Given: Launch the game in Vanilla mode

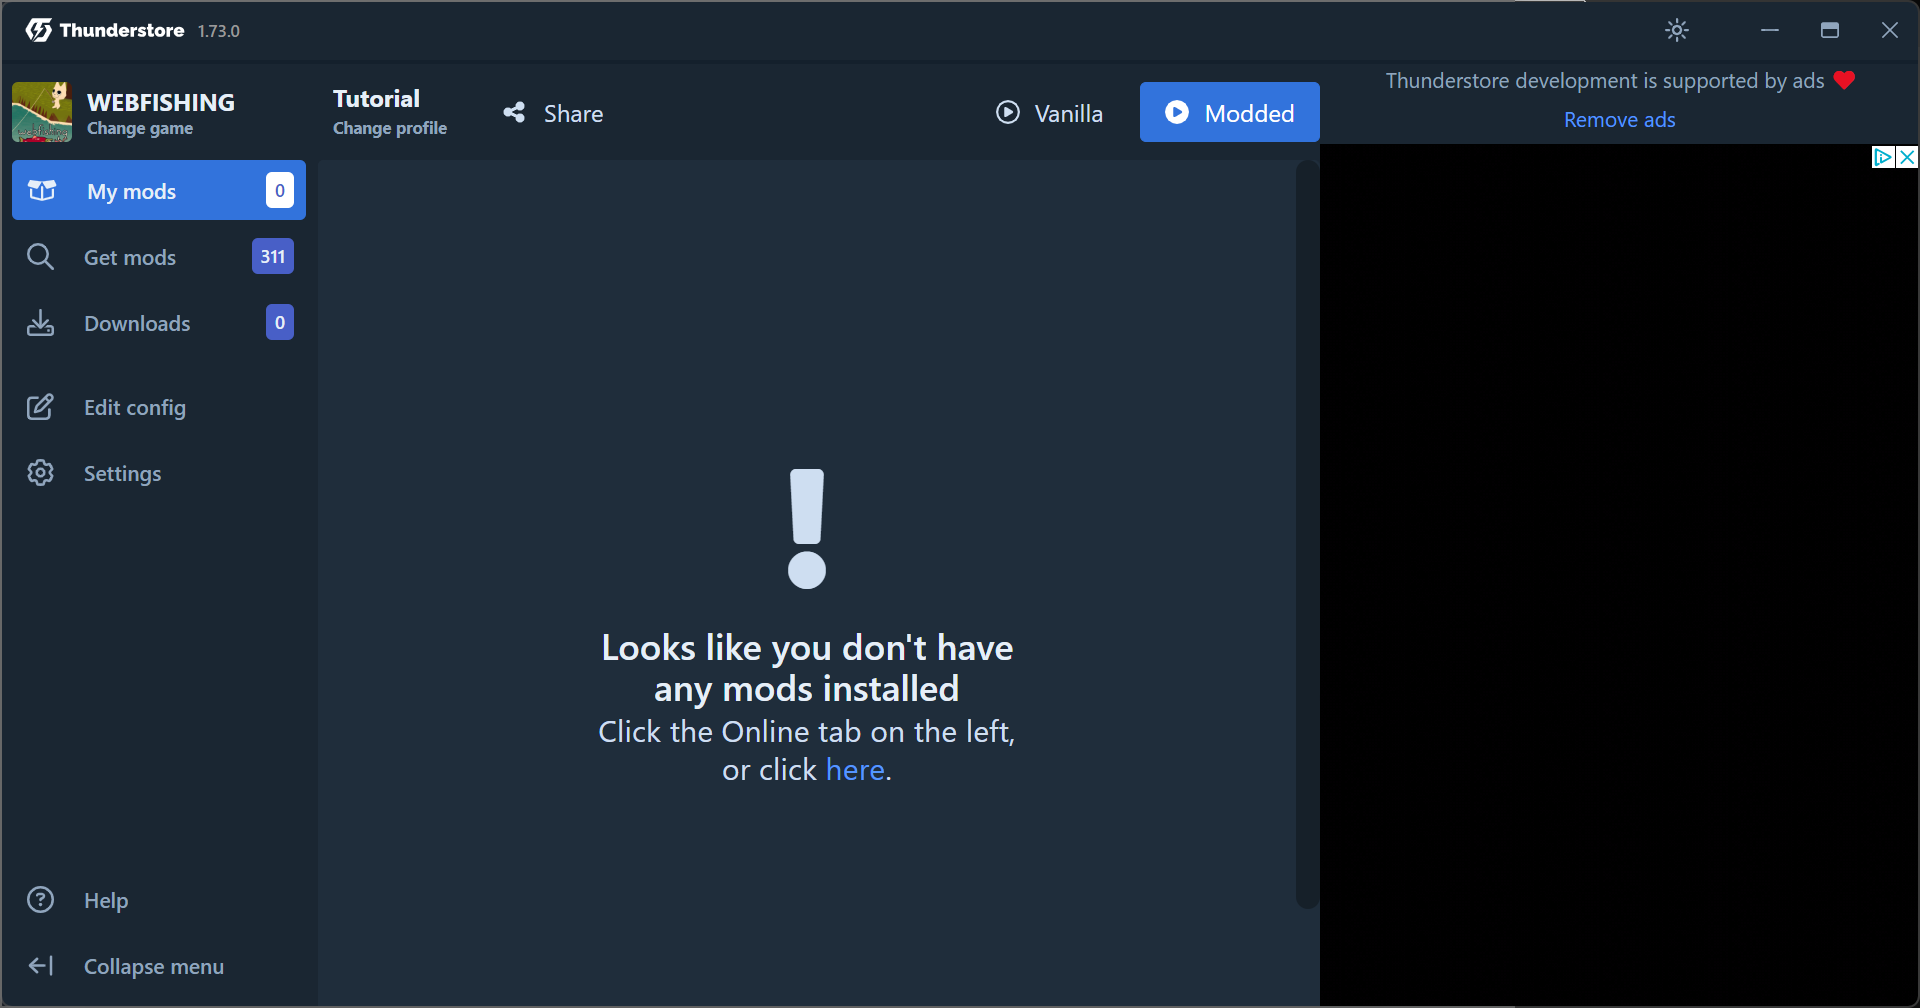Looking at the screenshot, I should (1050, 113).
